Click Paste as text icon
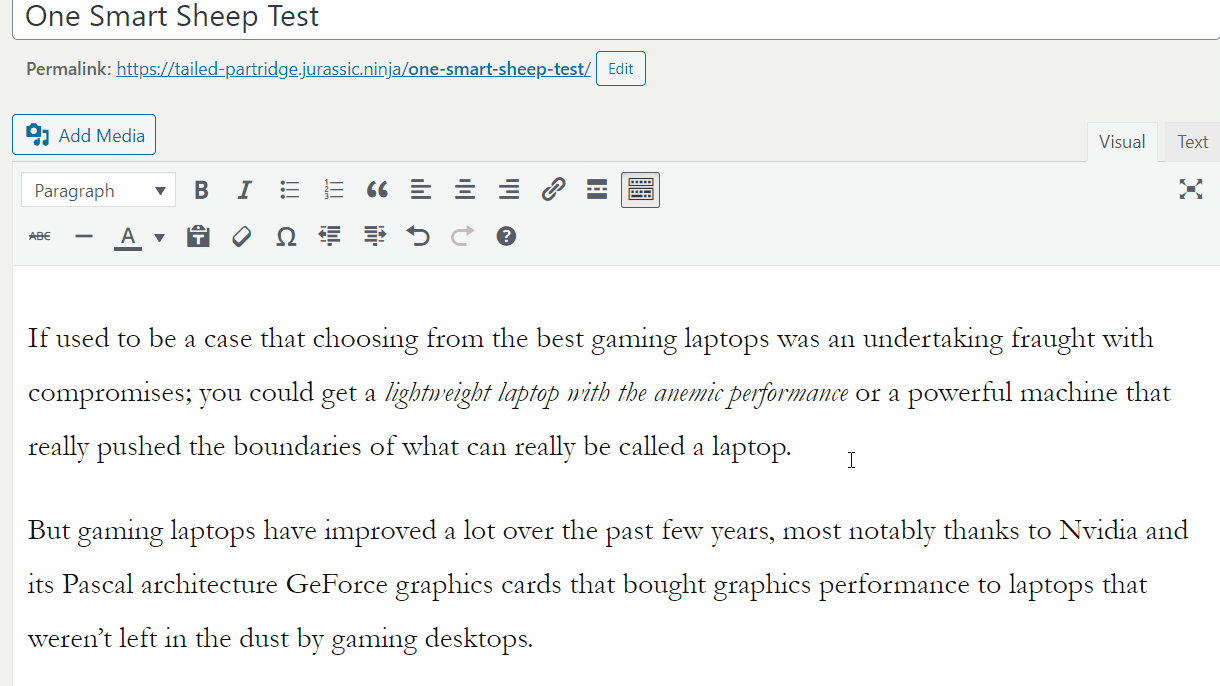Viewport: 1220px width, 686px height. tap(198, 236)
